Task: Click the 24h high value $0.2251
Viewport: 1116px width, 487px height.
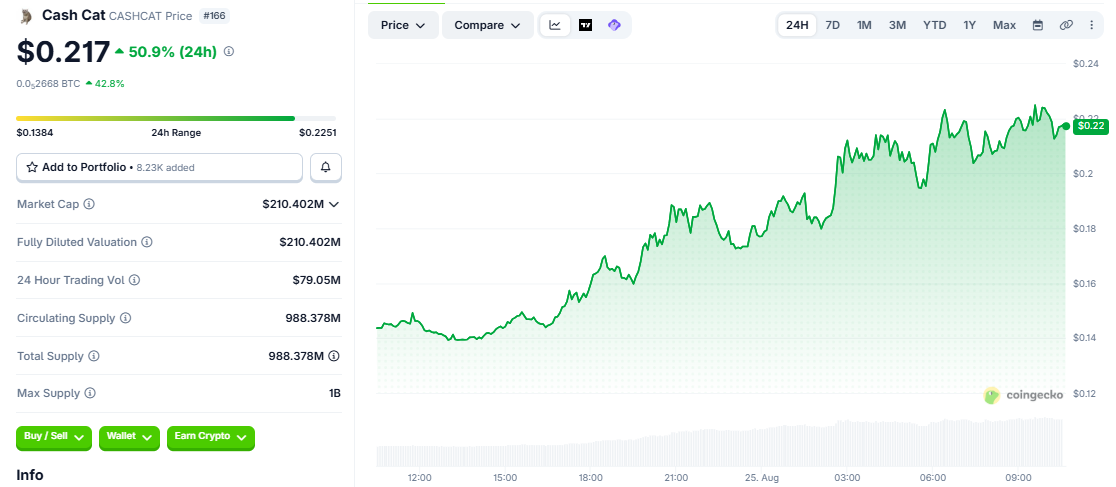Action: click(x=317, y=132)
